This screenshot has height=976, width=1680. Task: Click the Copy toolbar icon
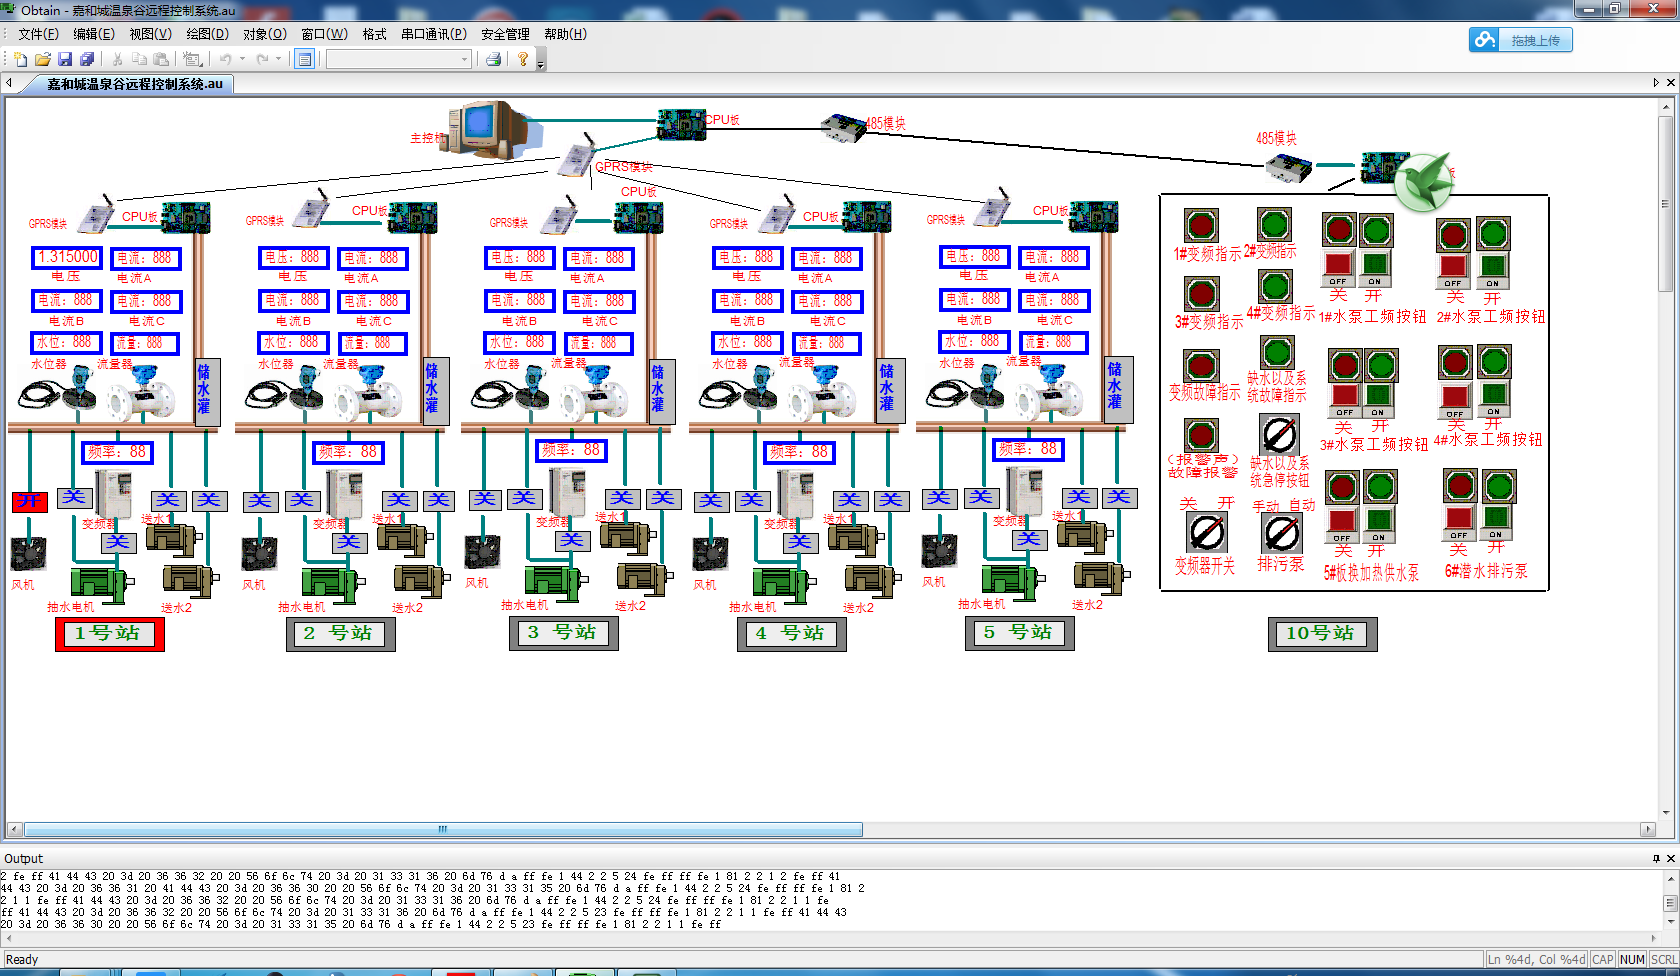coord(140,59)
